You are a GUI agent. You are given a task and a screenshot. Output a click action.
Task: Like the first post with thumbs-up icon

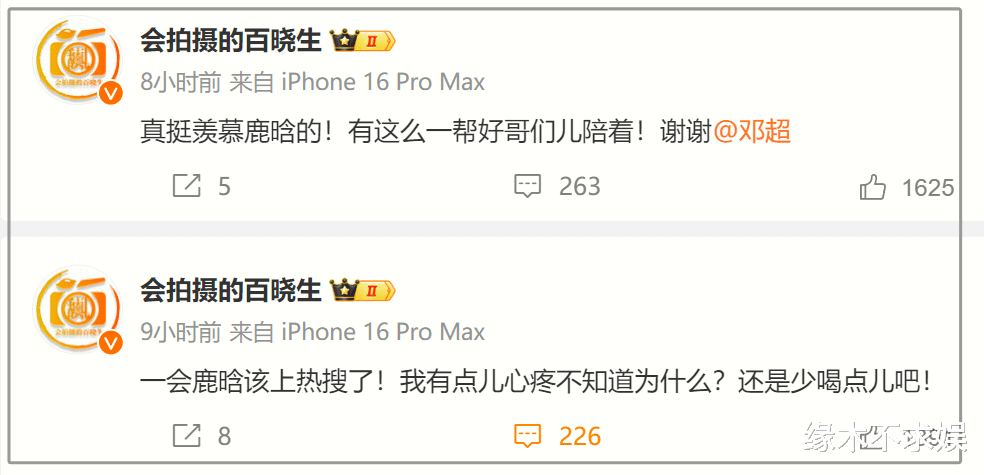point(872,186)
